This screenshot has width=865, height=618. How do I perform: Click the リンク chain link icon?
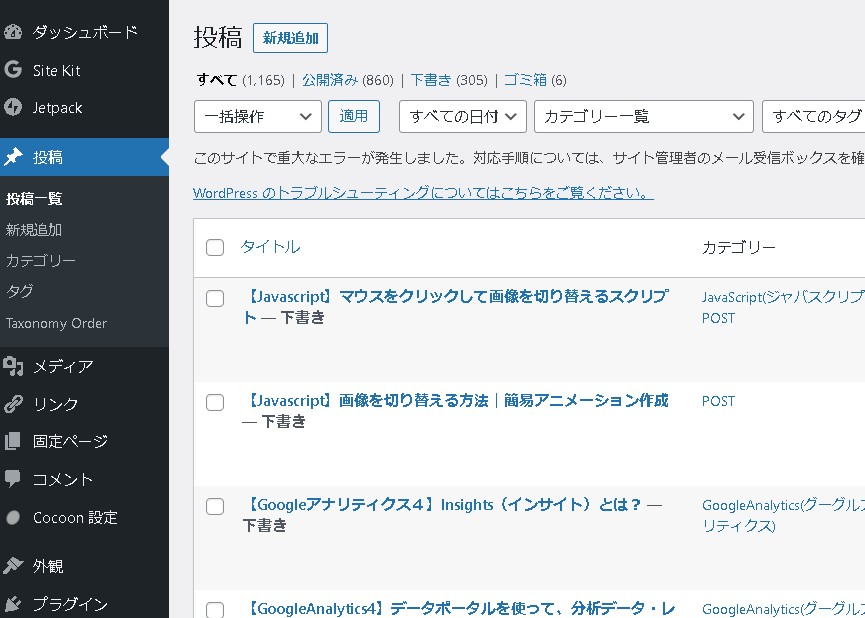(x=13, y=404)
